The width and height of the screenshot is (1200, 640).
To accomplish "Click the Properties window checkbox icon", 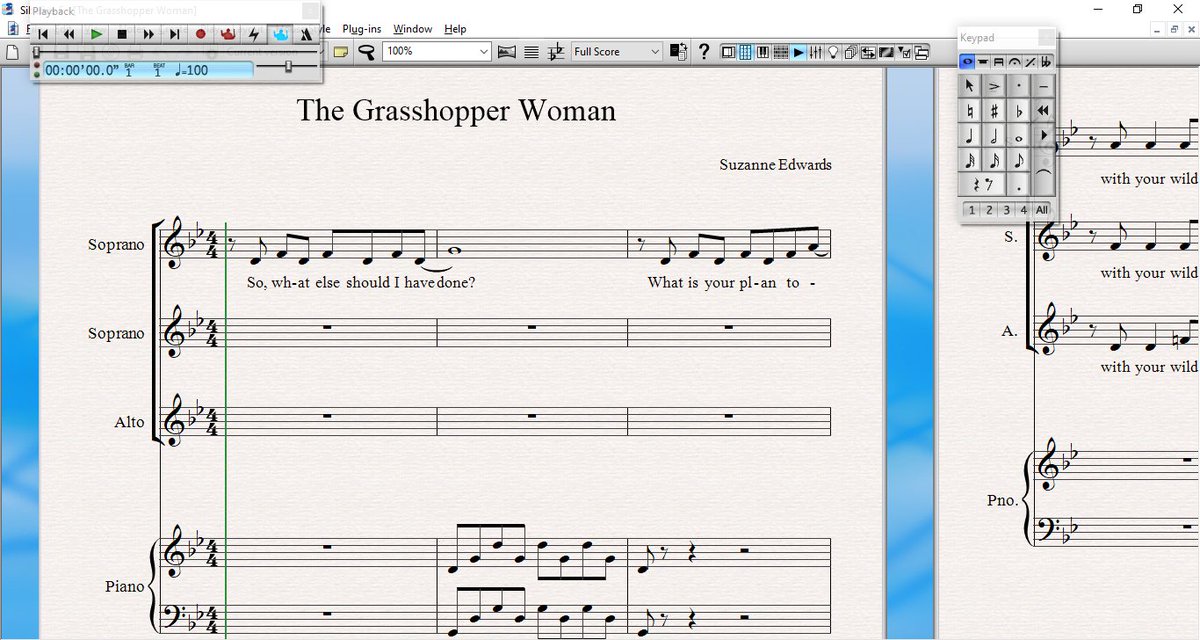I will 904,52.
